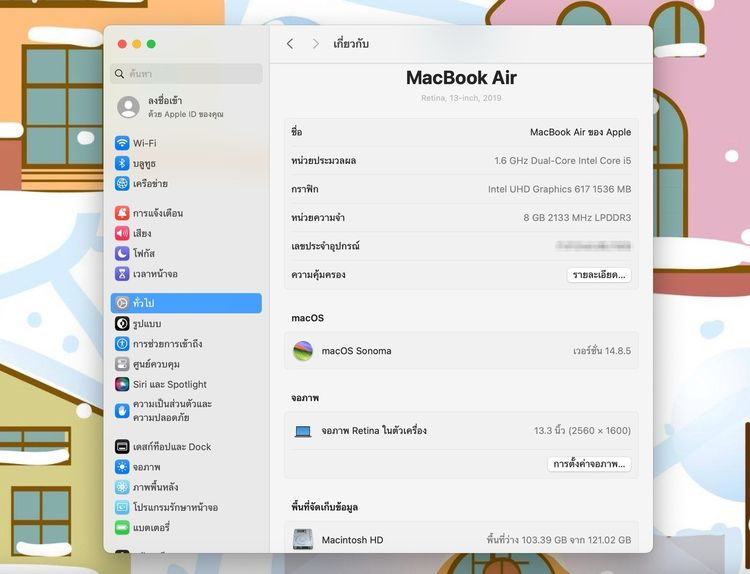Open the Displays (จอภาพ) sun icon in sidebar

[x=122, y=467]
